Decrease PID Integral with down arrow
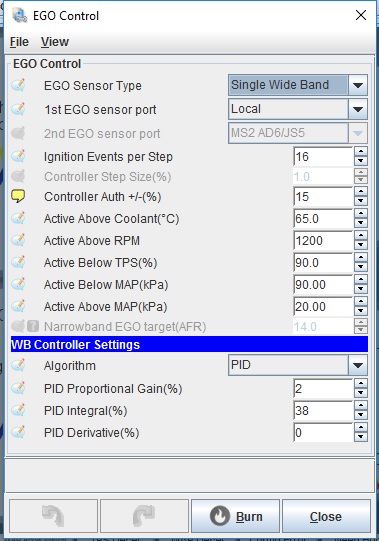 (x=361, y=415)
